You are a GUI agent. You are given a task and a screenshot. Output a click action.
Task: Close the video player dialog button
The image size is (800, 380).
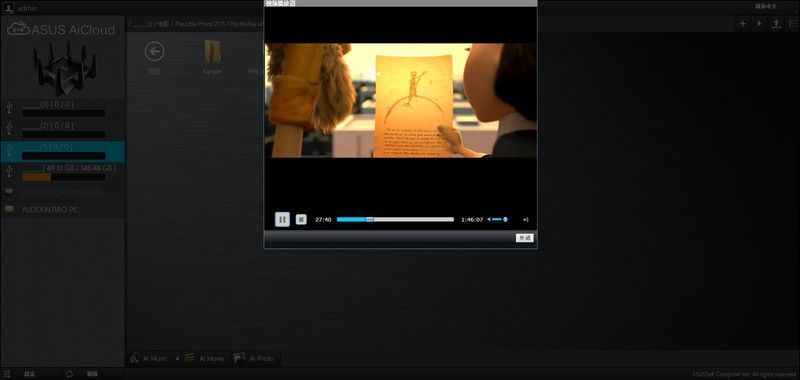click(524, 238)
